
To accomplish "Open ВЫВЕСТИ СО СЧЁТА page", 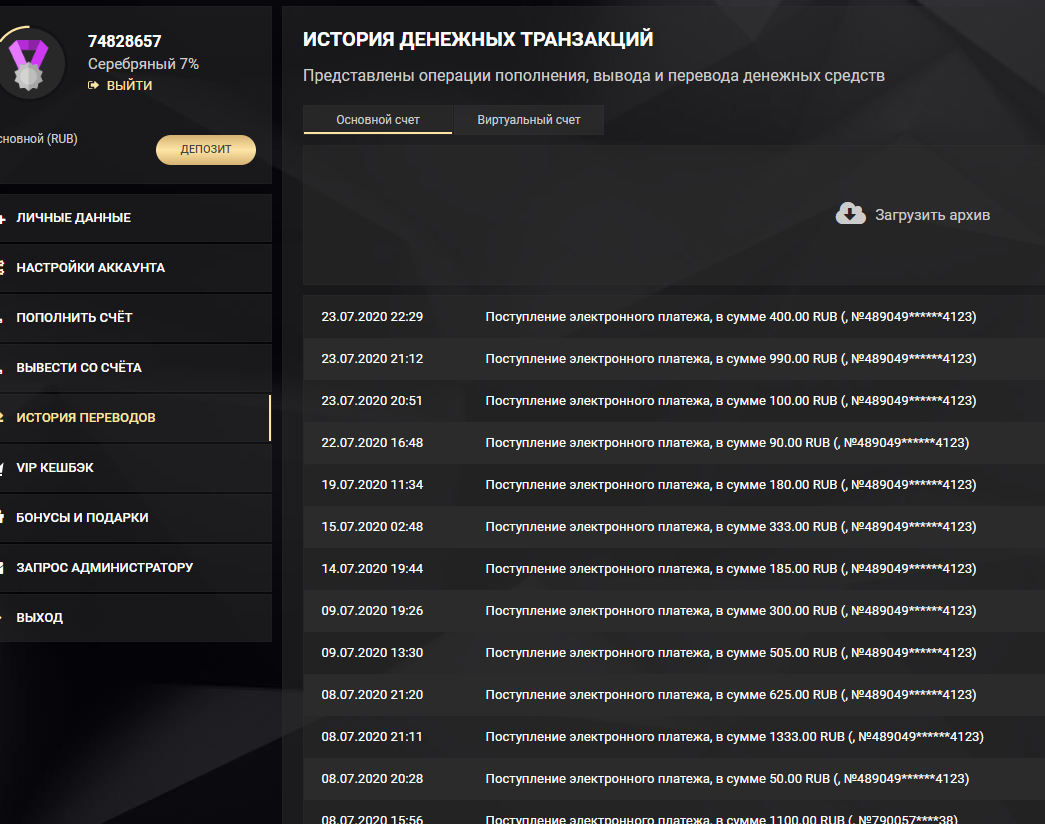I will (79, 368).
